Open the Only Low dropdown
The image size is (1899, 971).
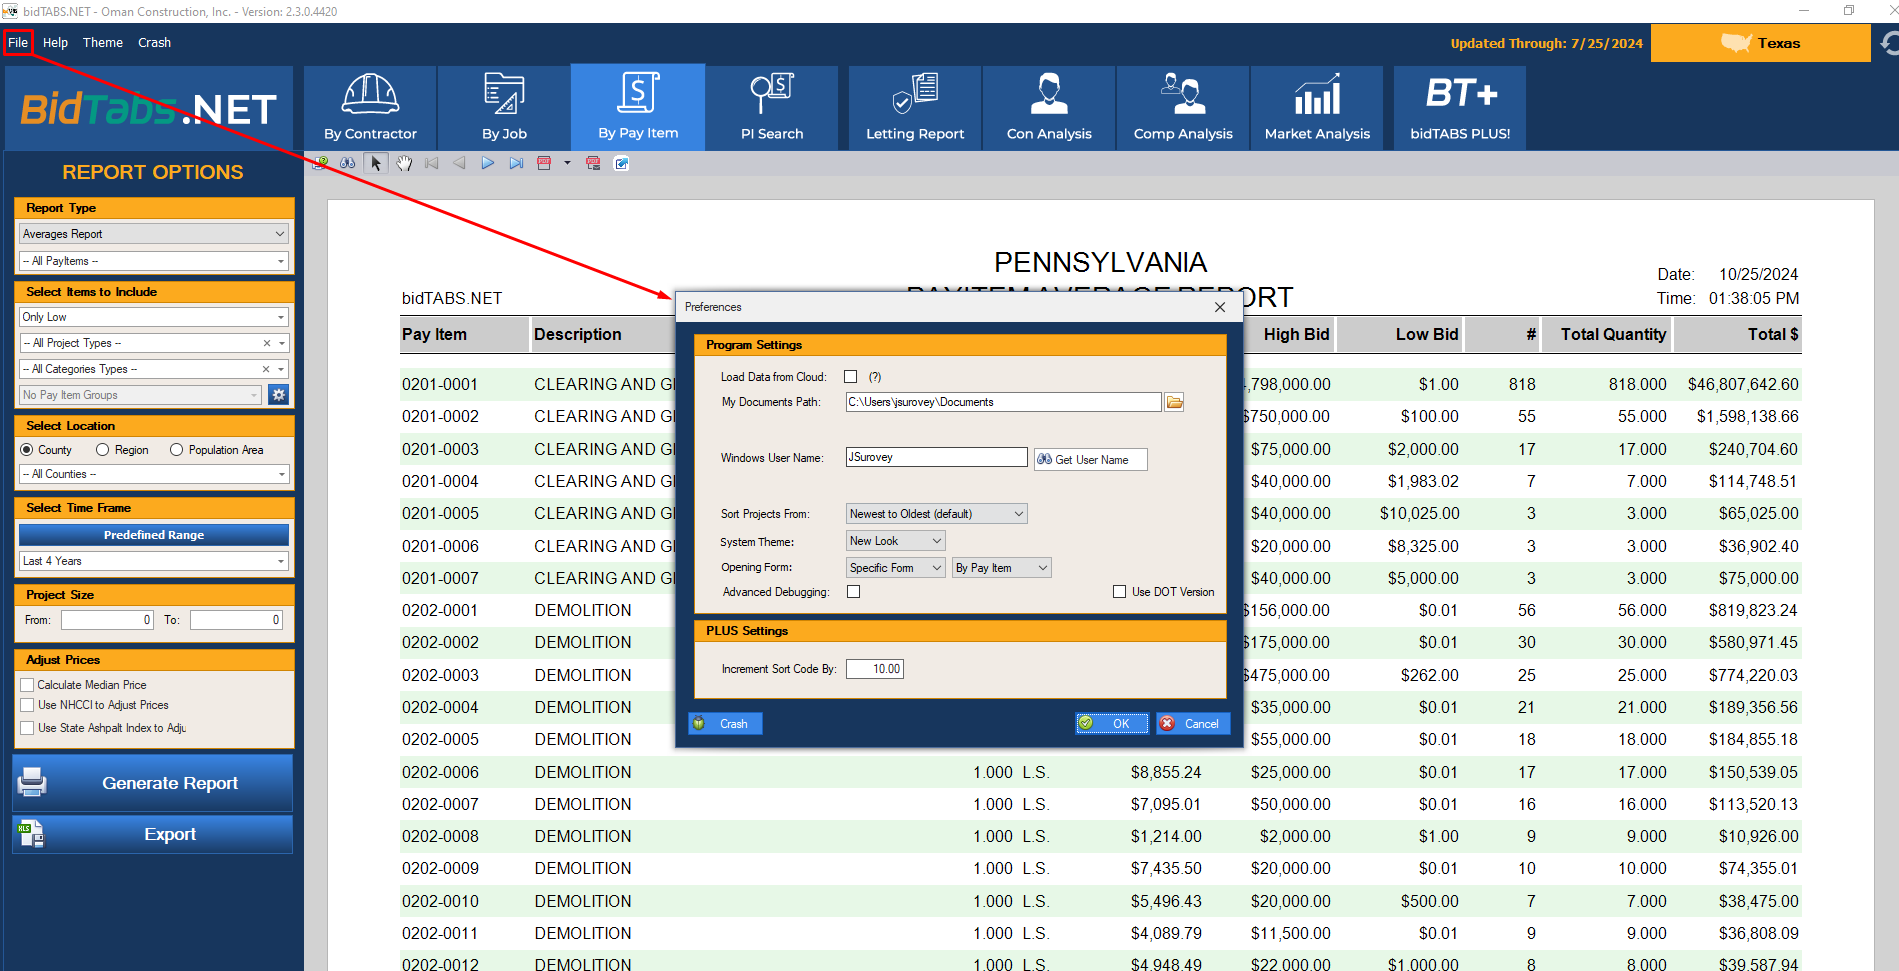tap(154, 317)
